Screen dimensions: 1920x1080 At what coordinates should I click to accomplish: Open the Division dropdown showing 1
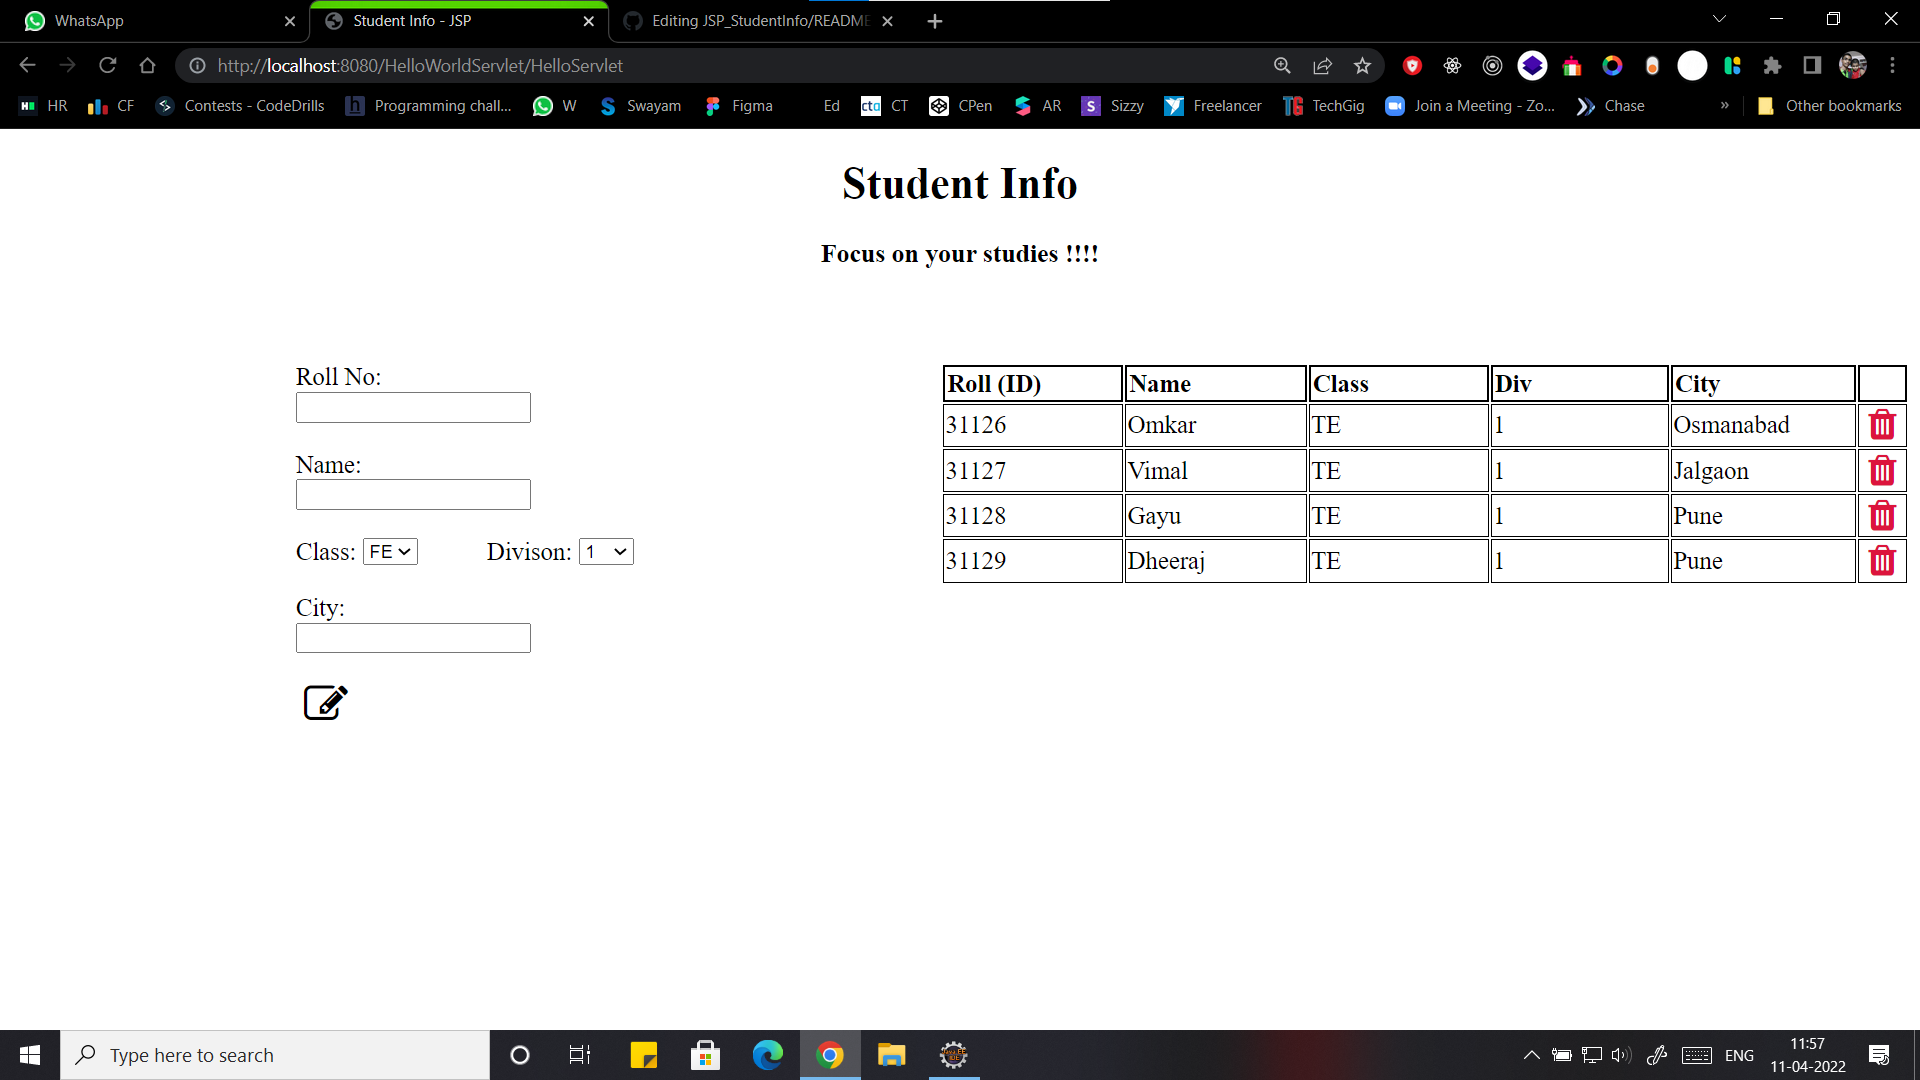(606, 551)
